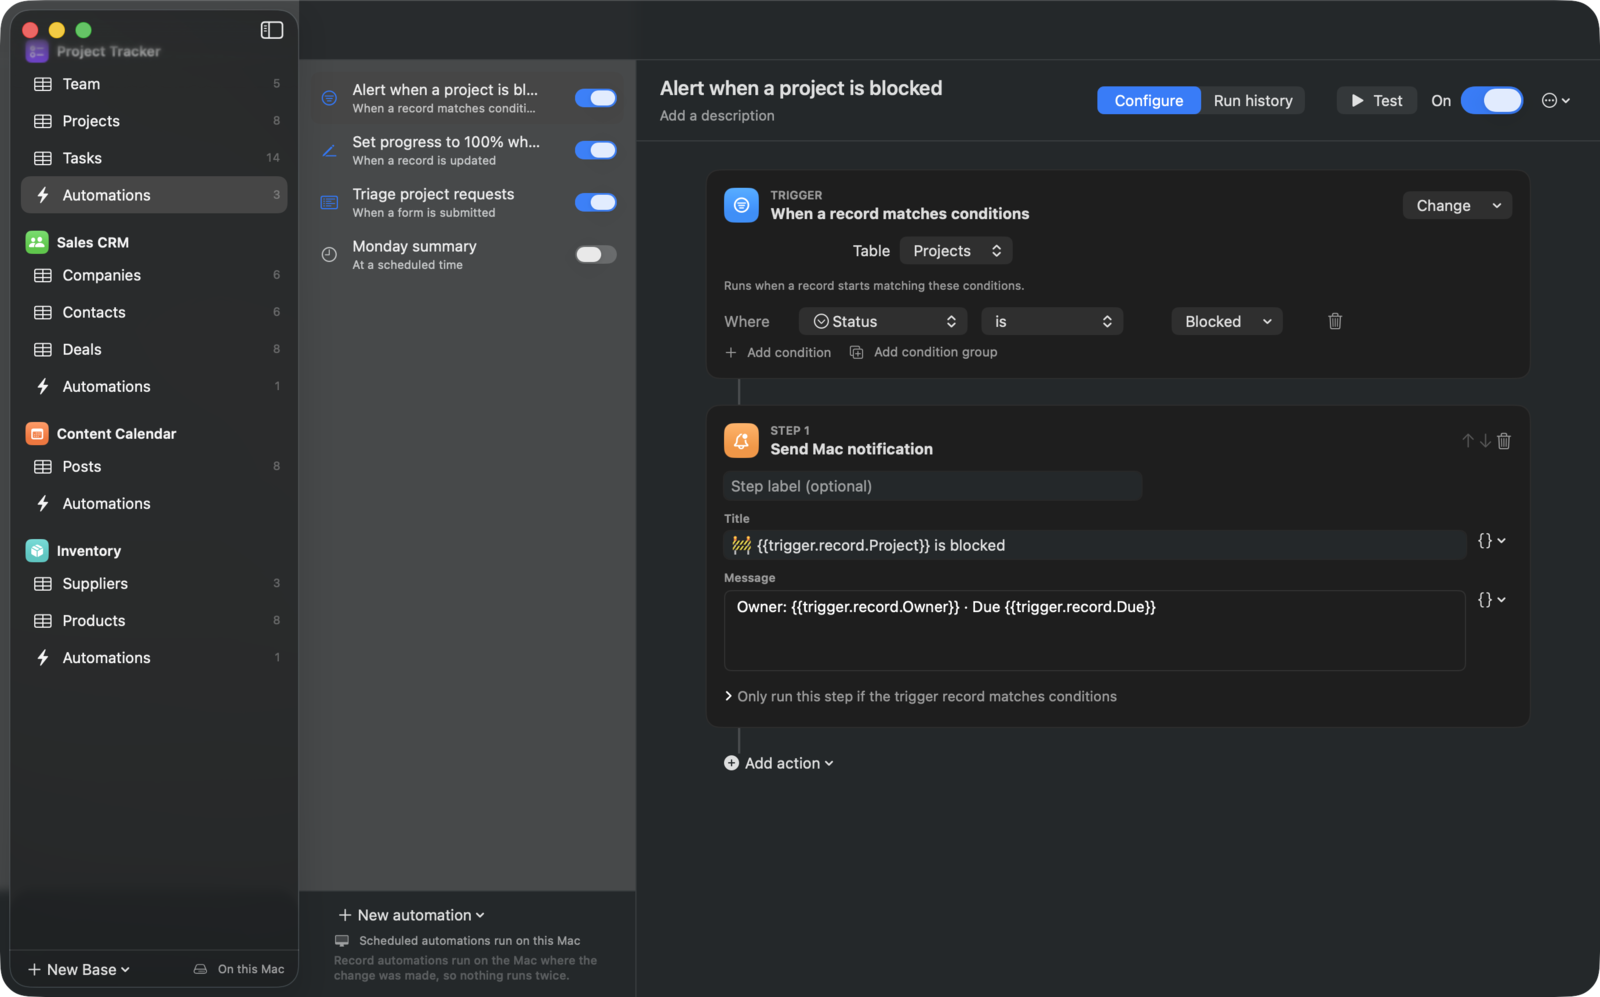Click the Monday summary clock icon
This screenshot has width=1600, height=997.
(x=329, y=255)
